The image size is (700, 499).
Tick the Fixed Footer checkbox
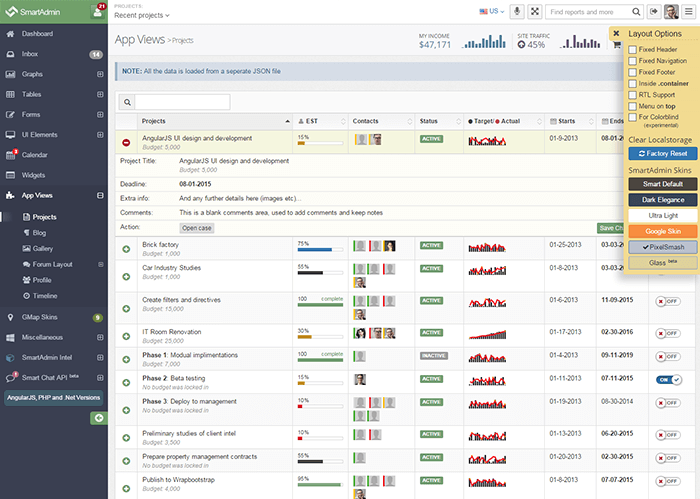pos(632,72)
